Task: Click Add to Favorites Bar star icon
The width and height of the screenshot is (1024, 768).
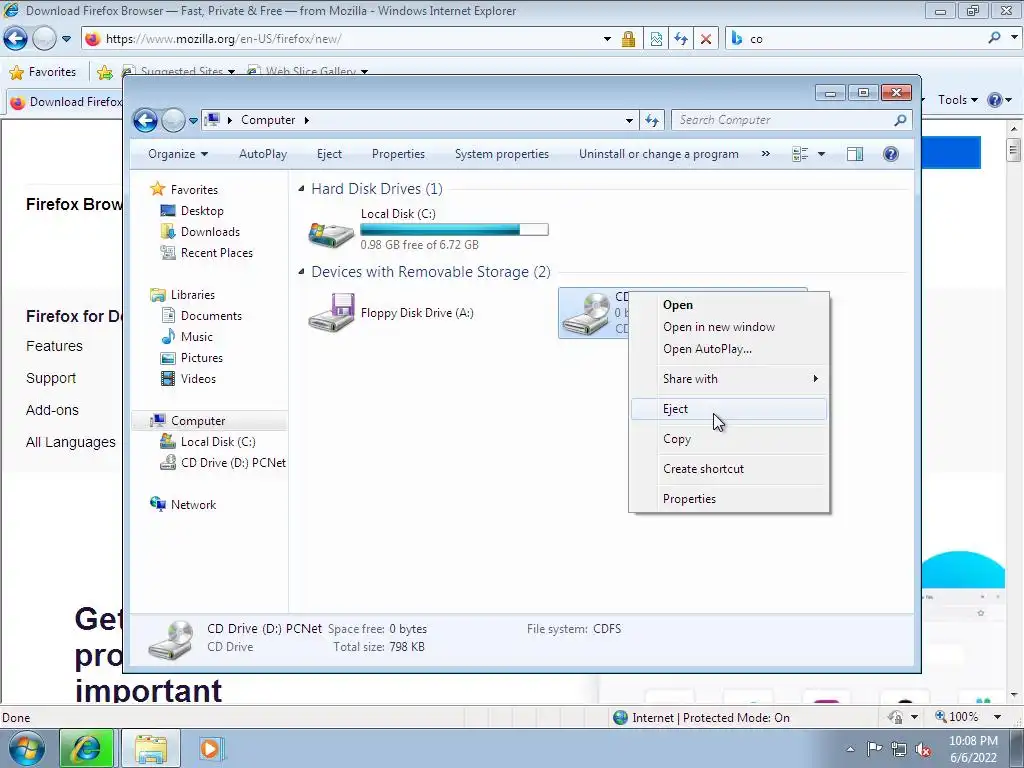Action: [104, 72]
